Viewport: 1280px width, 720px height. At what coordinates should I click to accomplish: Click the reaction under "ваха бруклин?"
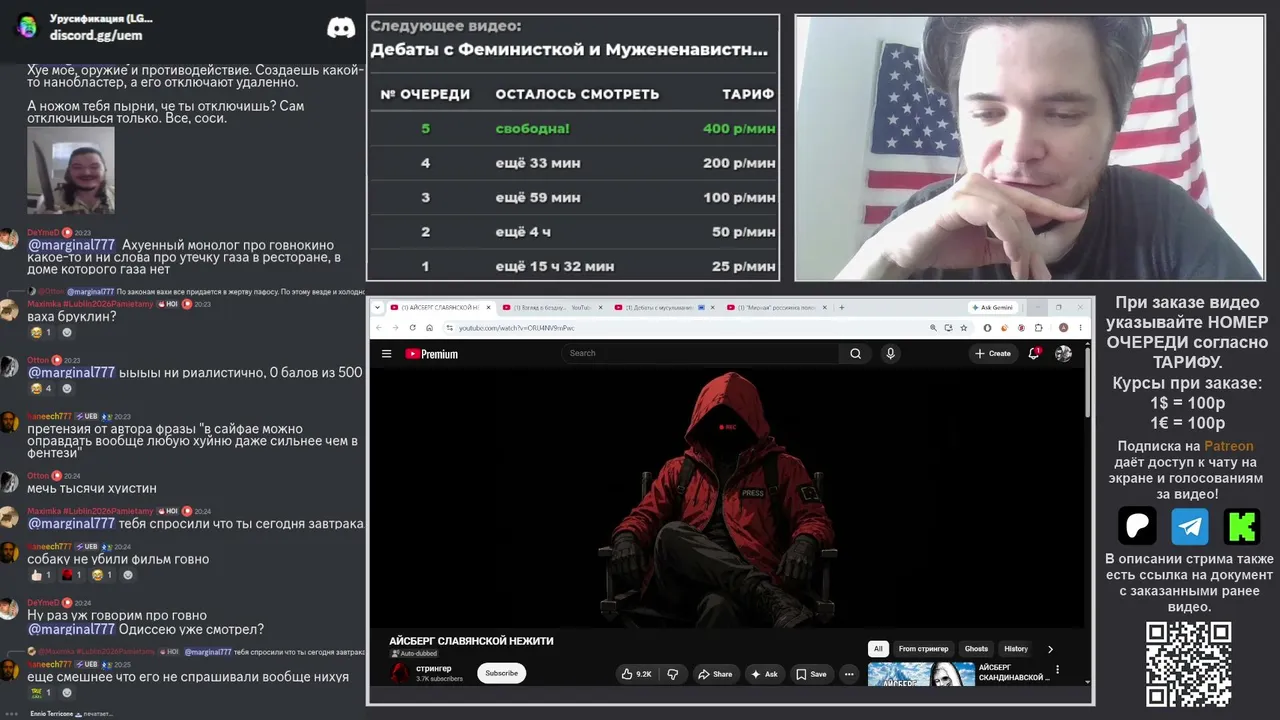point(42,332)
